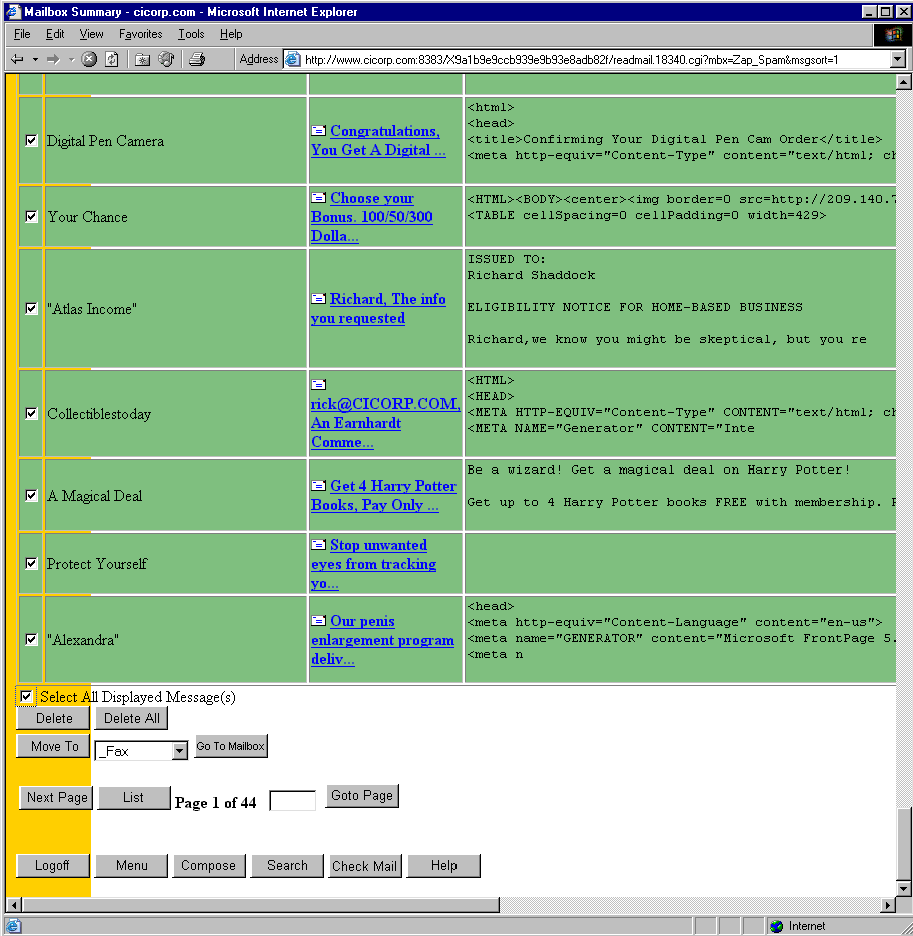
Task: Click the Forward arrow toolbar icon
Action: 53,59
